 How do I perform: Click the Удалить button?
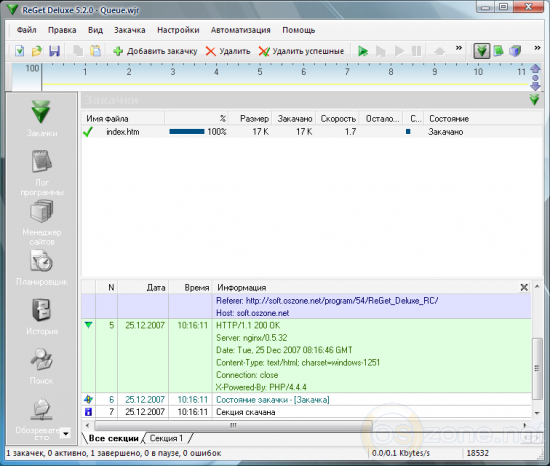[228, 51]
